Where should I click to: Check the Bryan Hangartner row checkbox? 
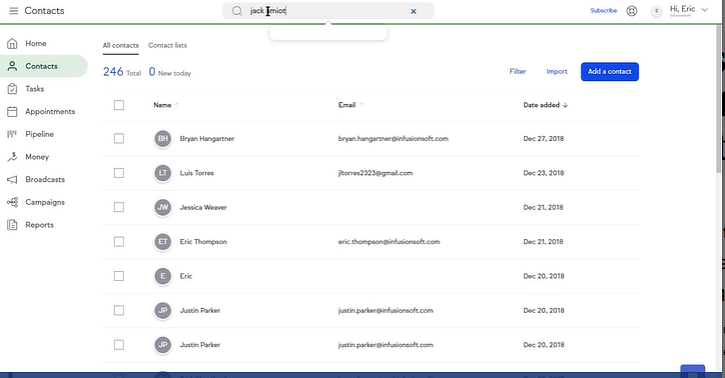point(119,138)
